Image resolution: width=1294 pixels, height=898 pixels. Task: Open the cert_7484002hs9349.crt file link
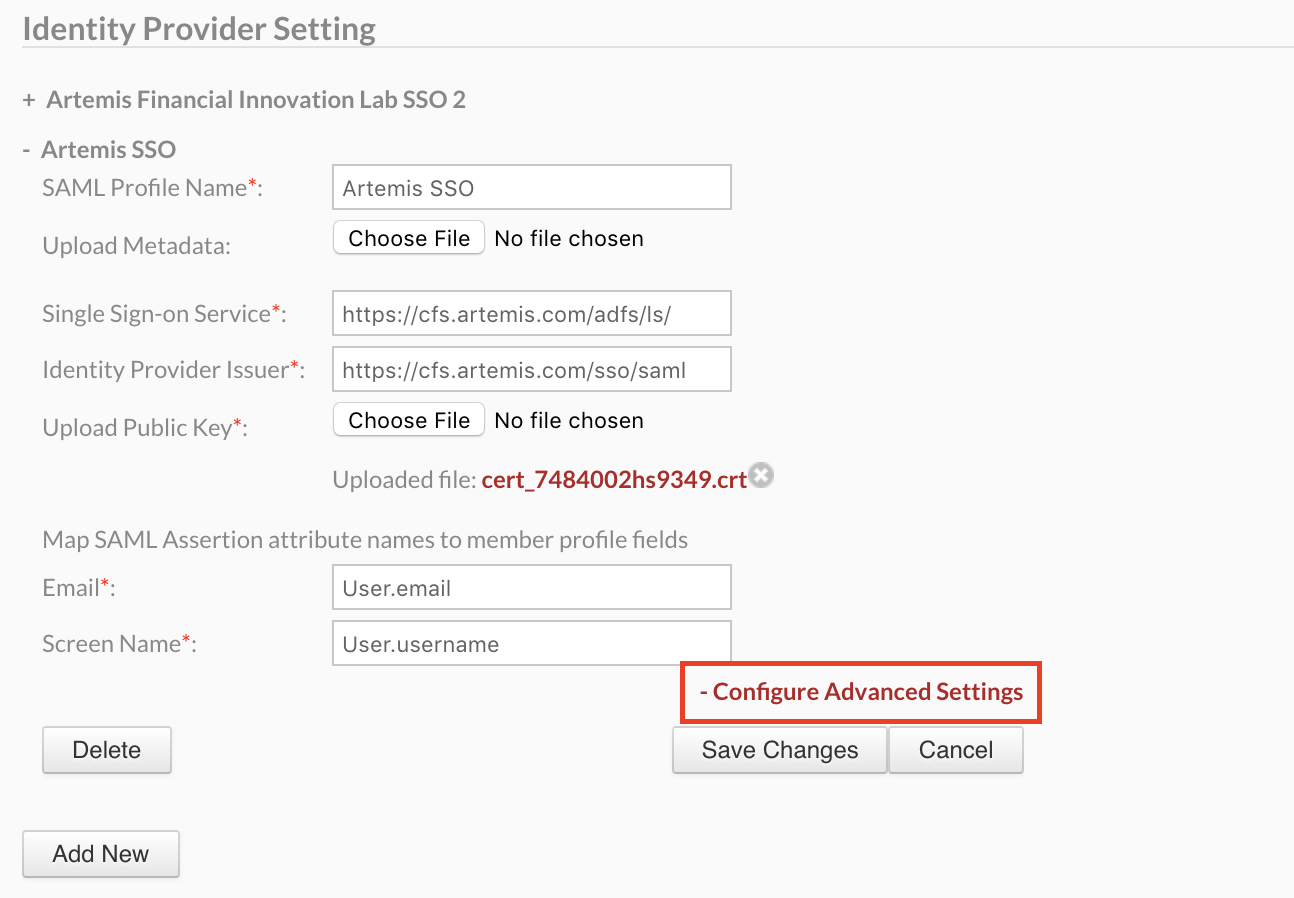pyautogui.click(x=614, y=479)
